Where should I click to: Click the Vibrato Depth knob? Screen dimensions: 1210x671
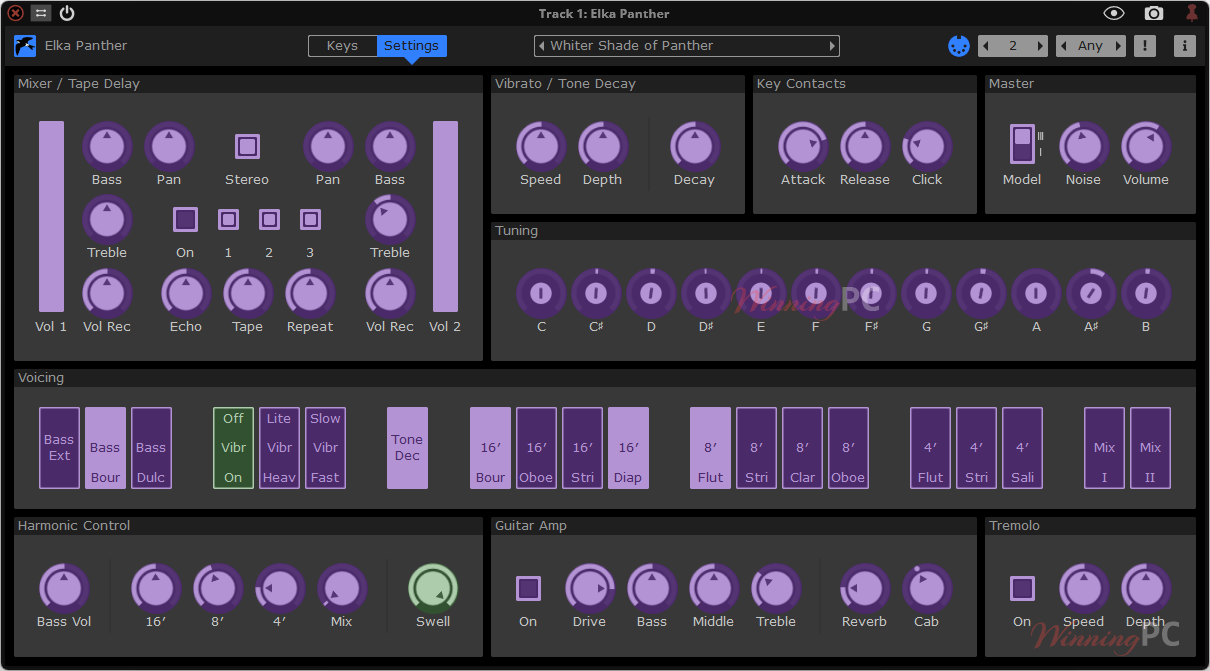coord(603,146)
